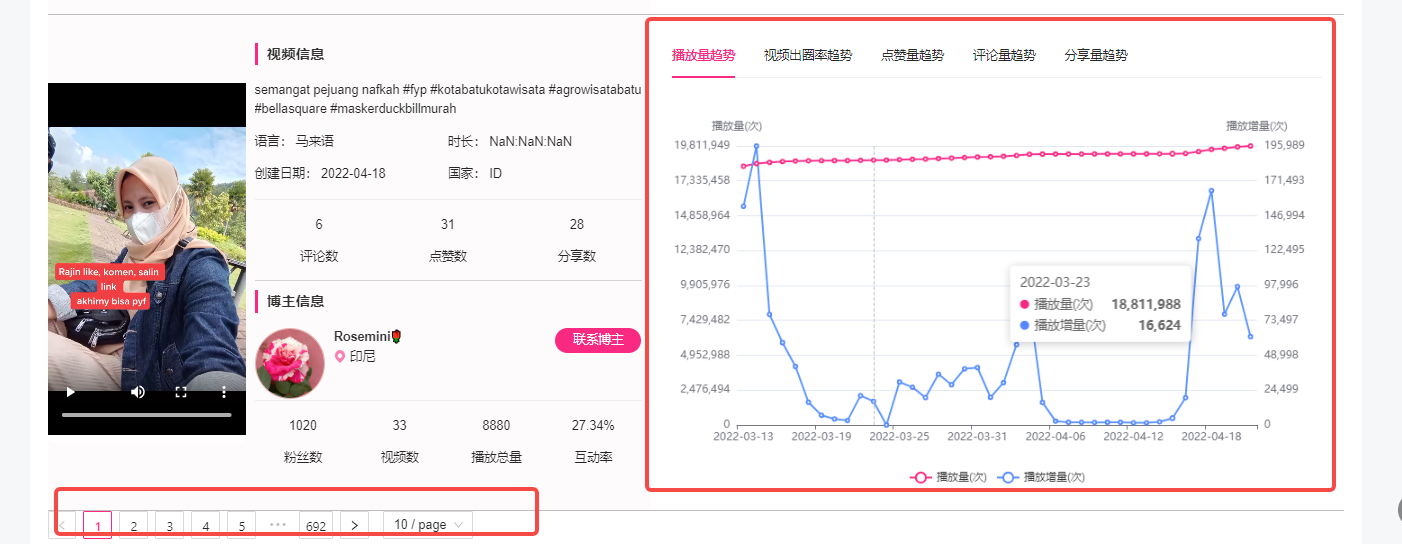Select the 播放量趋势 tab
The height and width of the screenshot is (544, 1402).
[x=703, y=55]
